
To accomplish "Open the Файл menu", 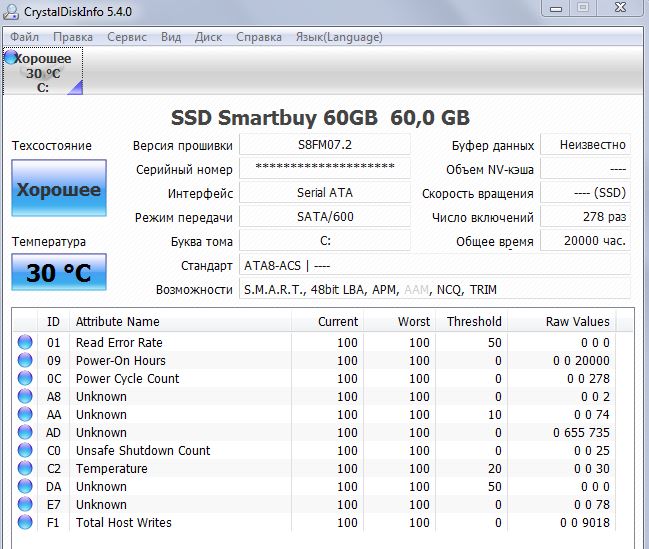I will click(24, 37).
